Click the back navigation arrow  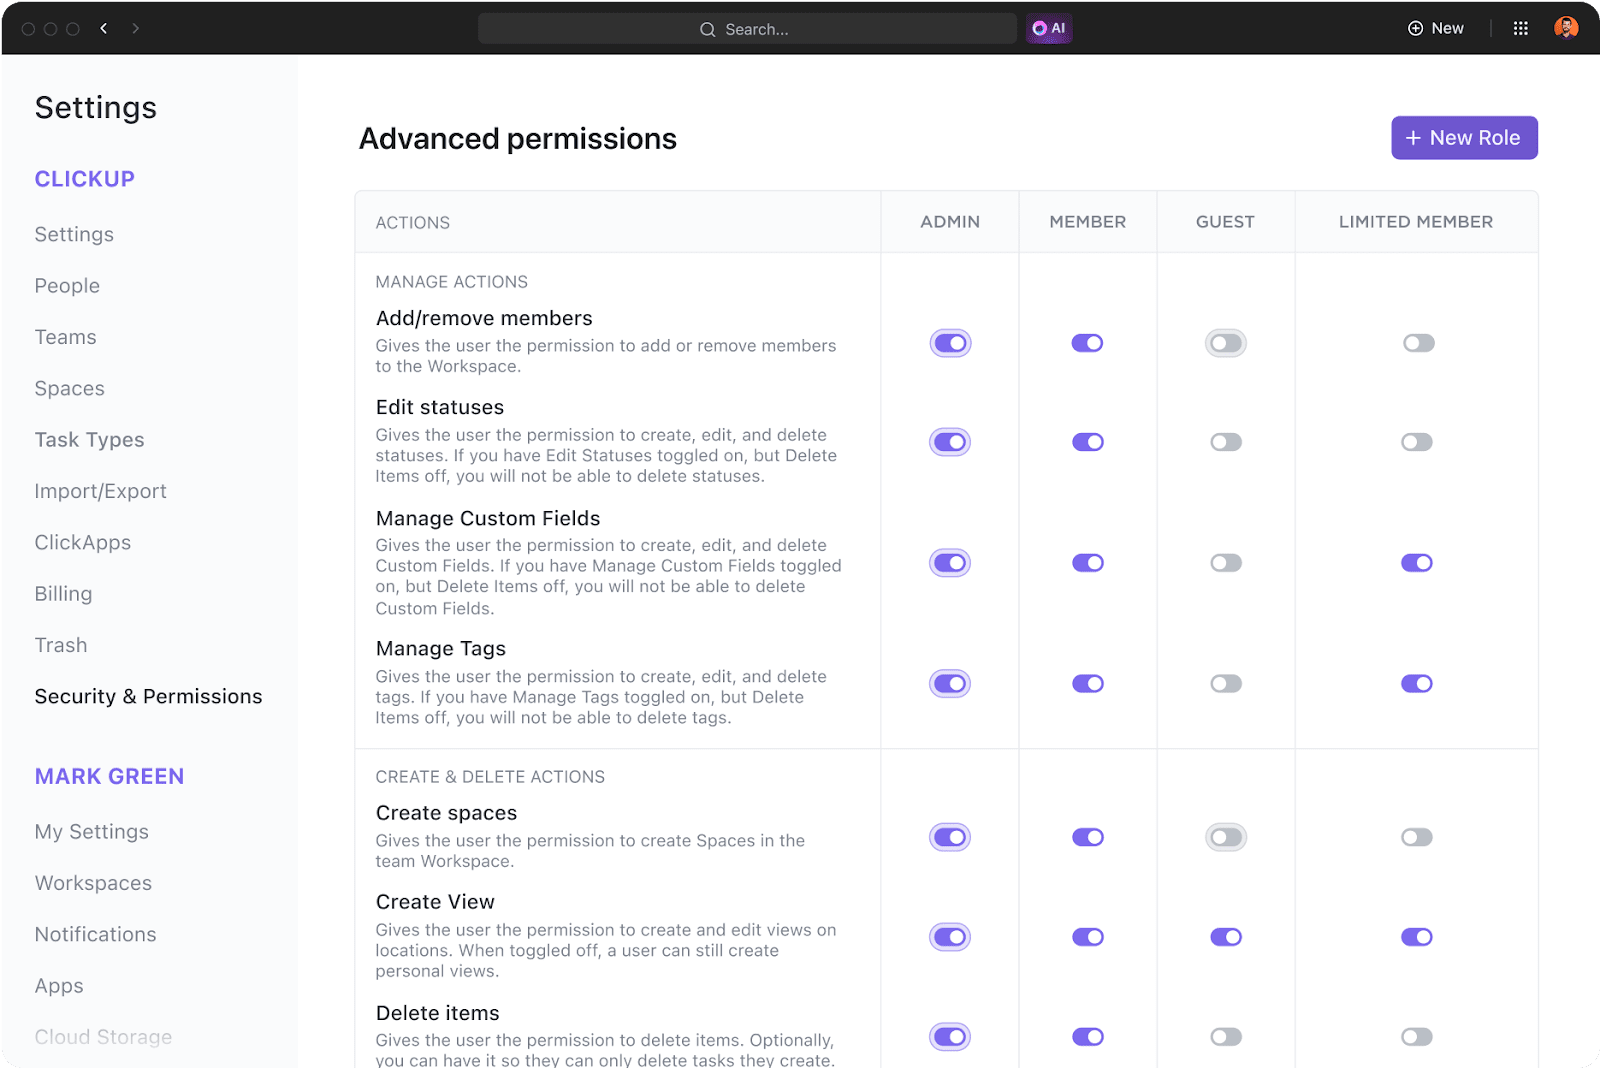tap(104, 28)
